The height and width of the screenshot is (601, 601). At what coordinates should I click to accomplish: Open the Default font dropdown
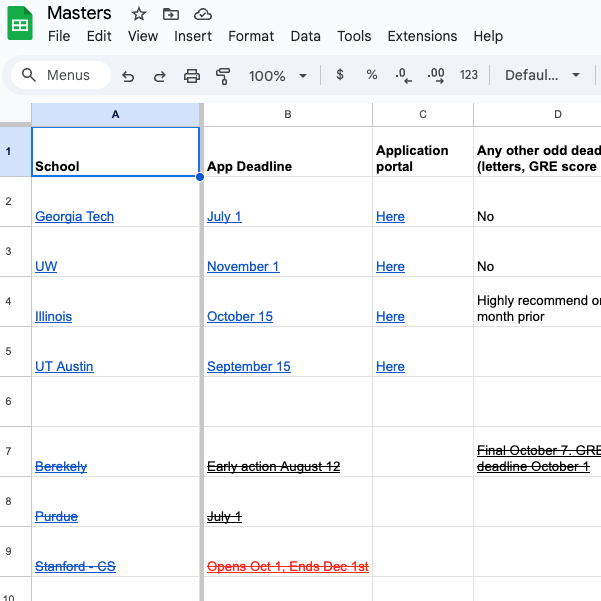pos(542,75)
